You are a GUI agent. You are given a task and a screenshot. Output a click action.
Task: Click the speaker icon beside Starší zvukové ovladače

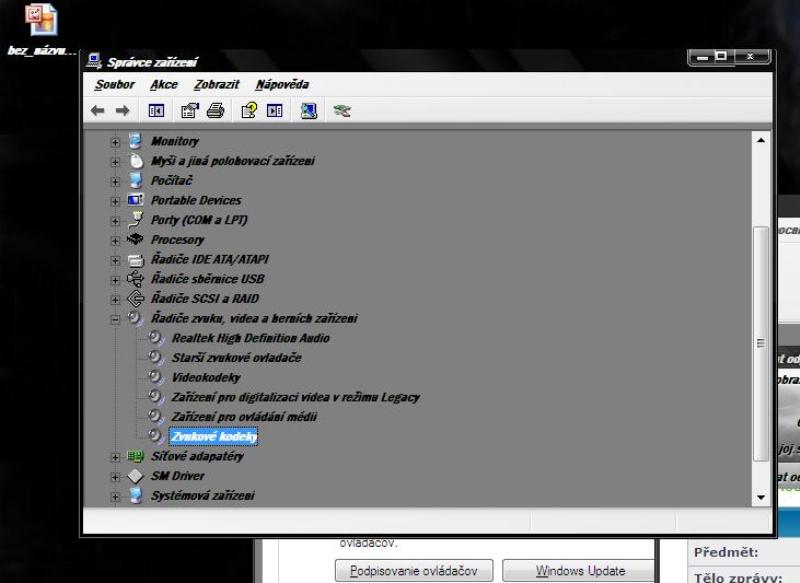coord(156,357)
